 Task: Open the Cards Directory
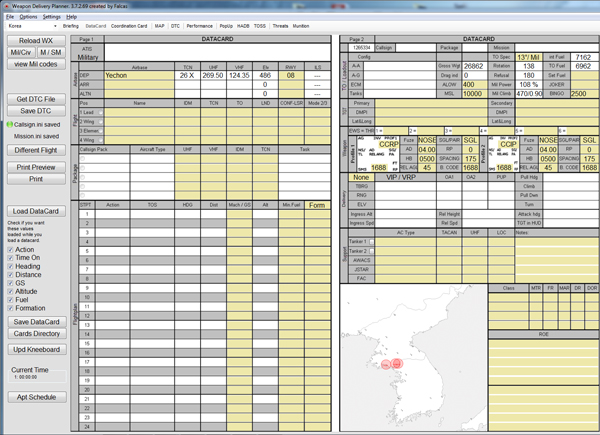point(37,334)
